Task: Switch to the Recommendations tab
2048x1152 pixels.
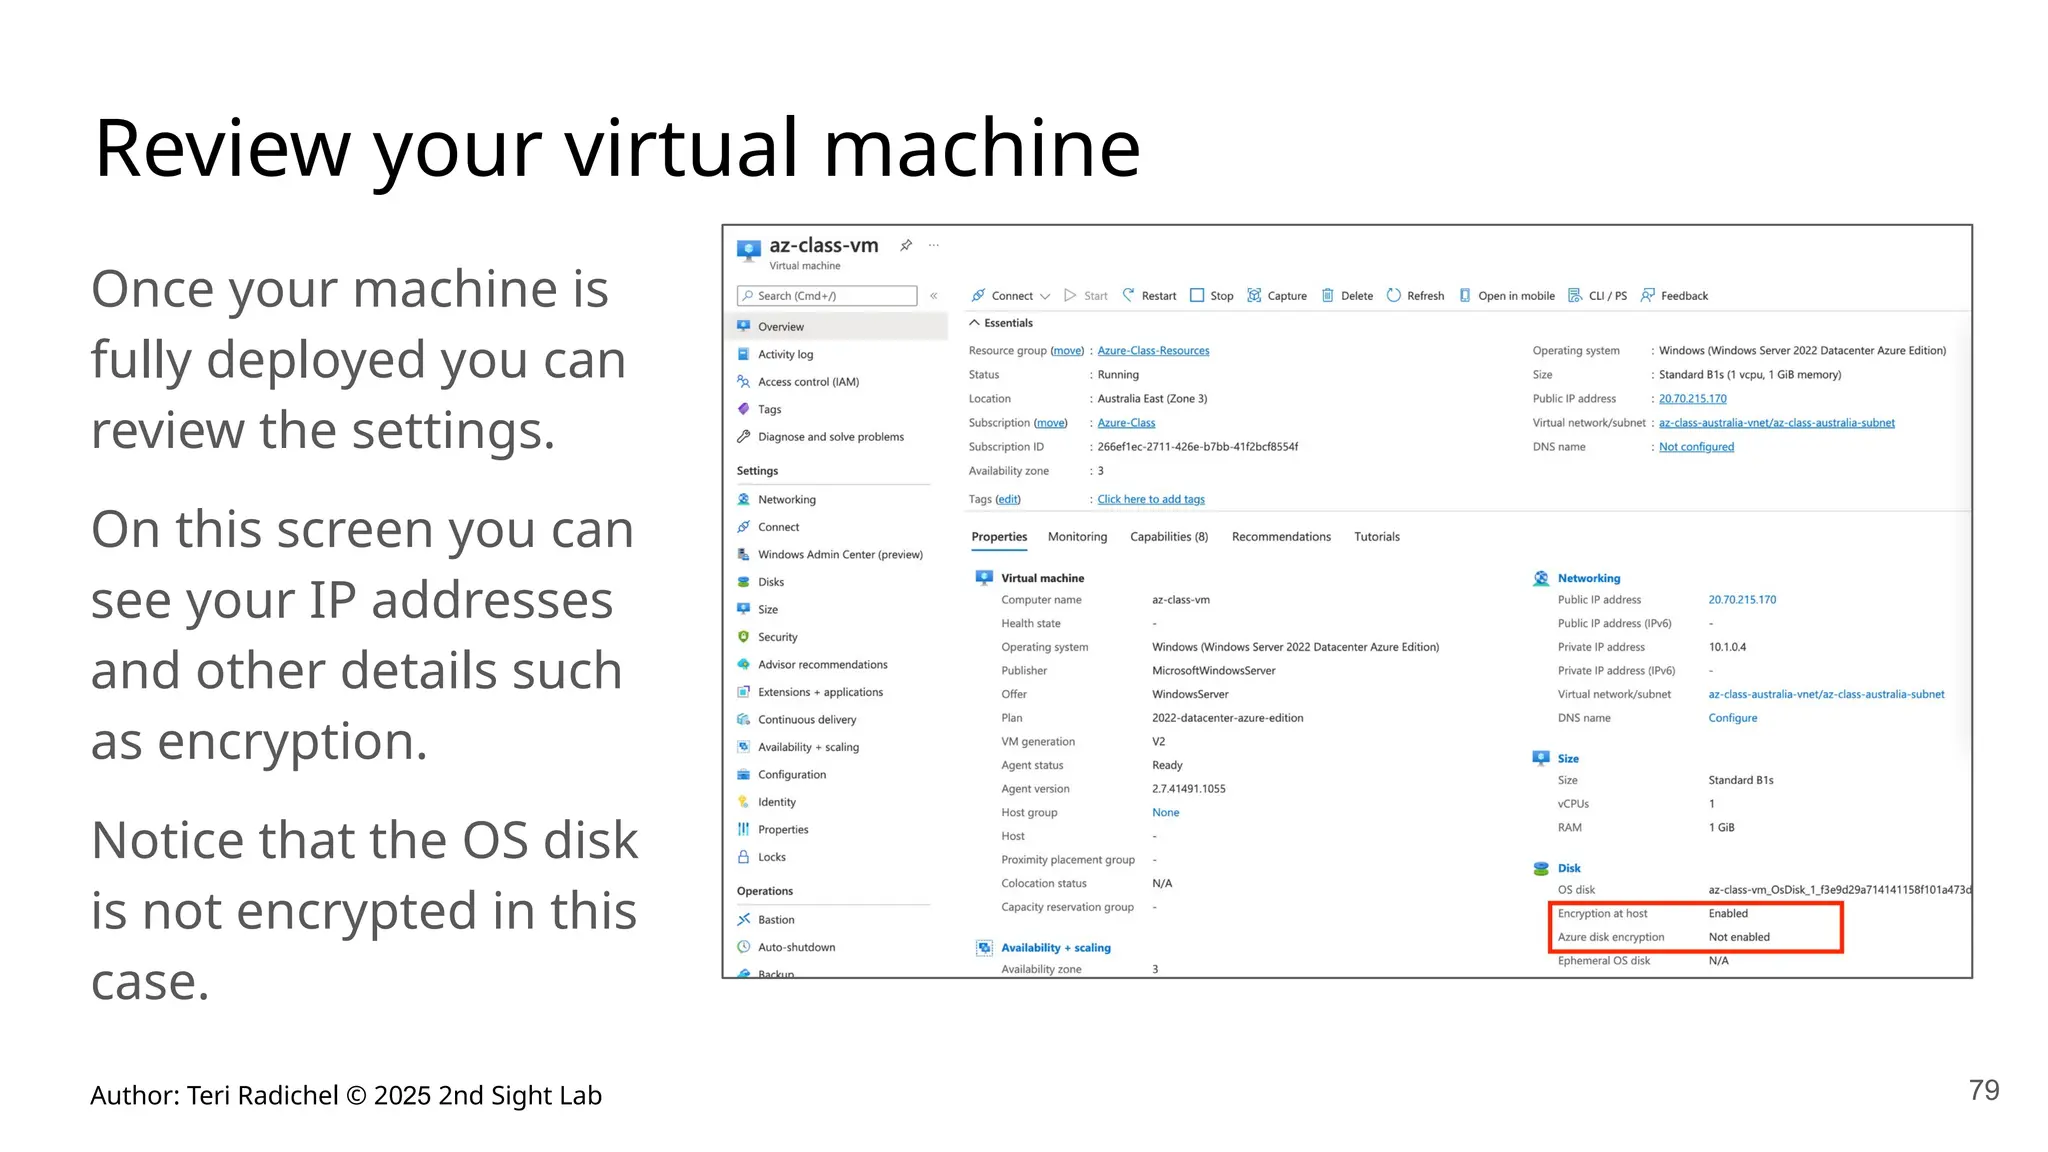Action: click(1281, 537)
